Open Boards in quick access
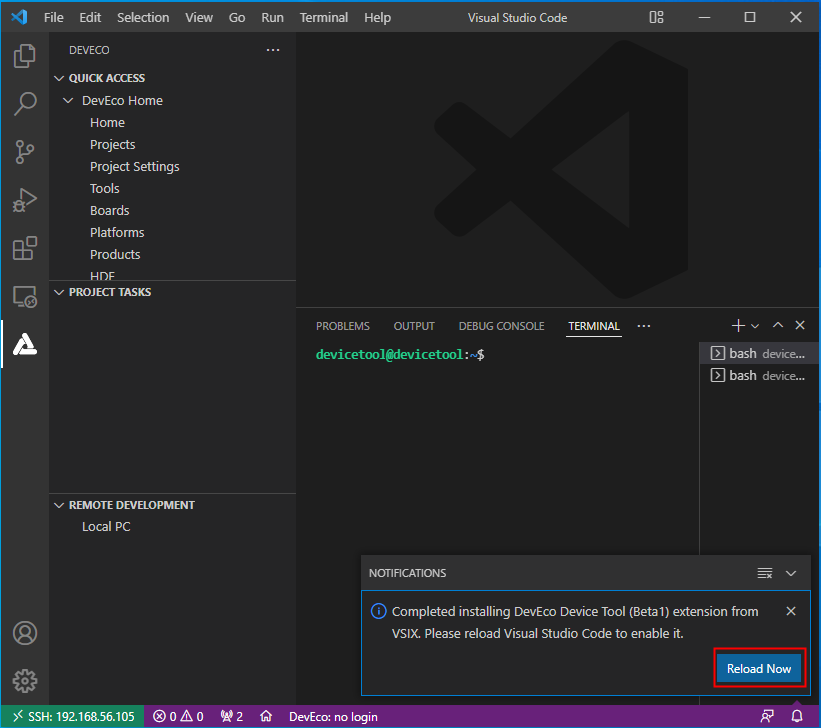Screen dimensions: 821x728 coord(109,210)
